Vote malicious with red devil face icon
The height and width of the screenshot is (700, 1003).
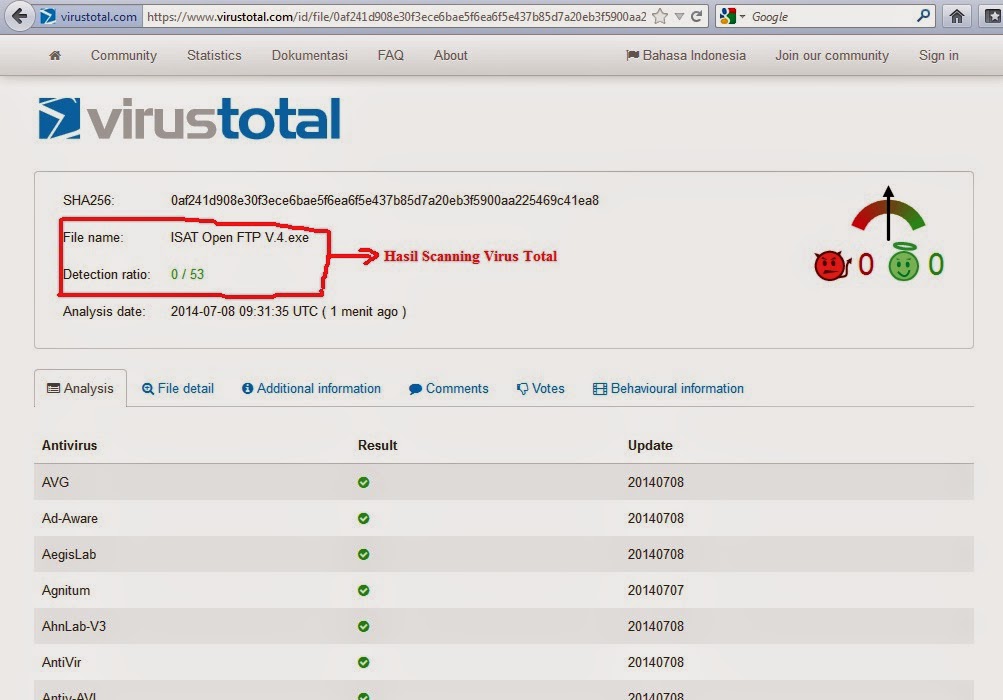(x=831, y=265)
